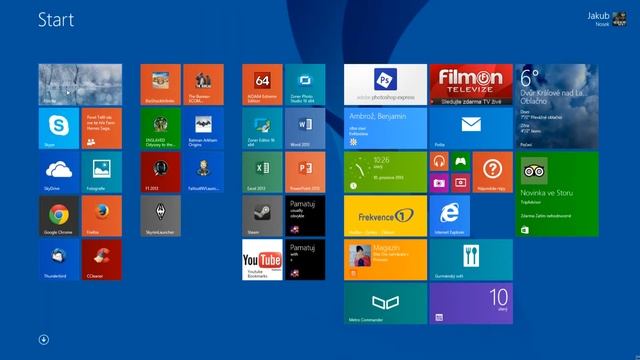This screenshot has width=640, height=360.
Task: Open the Metro Commander tile
Action: click(385, 303)
